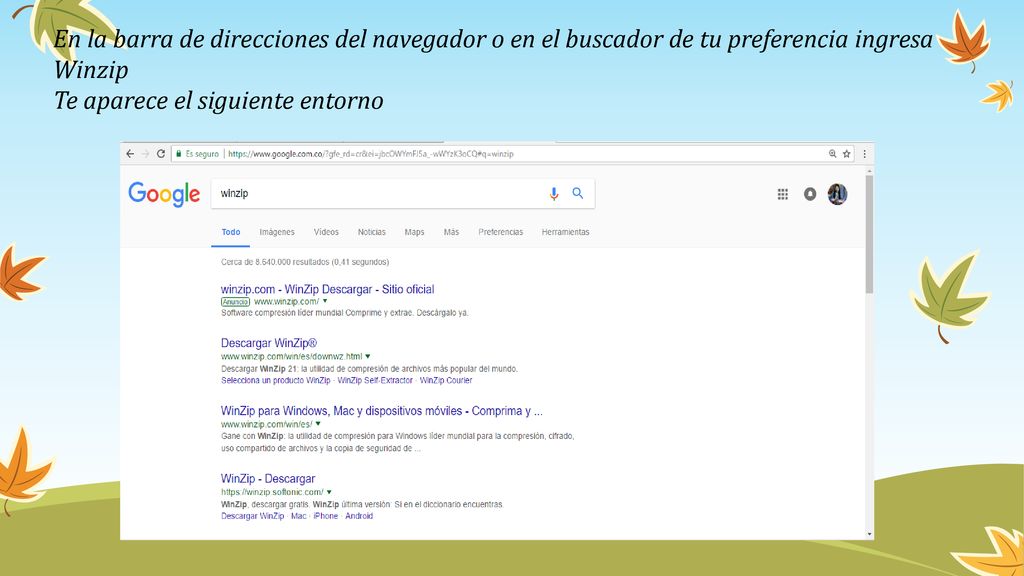Click Selecciona un producto WinZip sitelink

276,380
